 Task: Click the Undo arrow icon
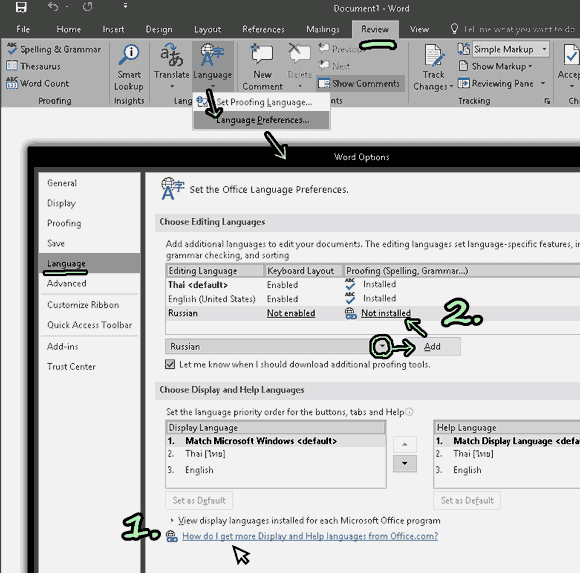pyautogui.click(x=54, y=7)
